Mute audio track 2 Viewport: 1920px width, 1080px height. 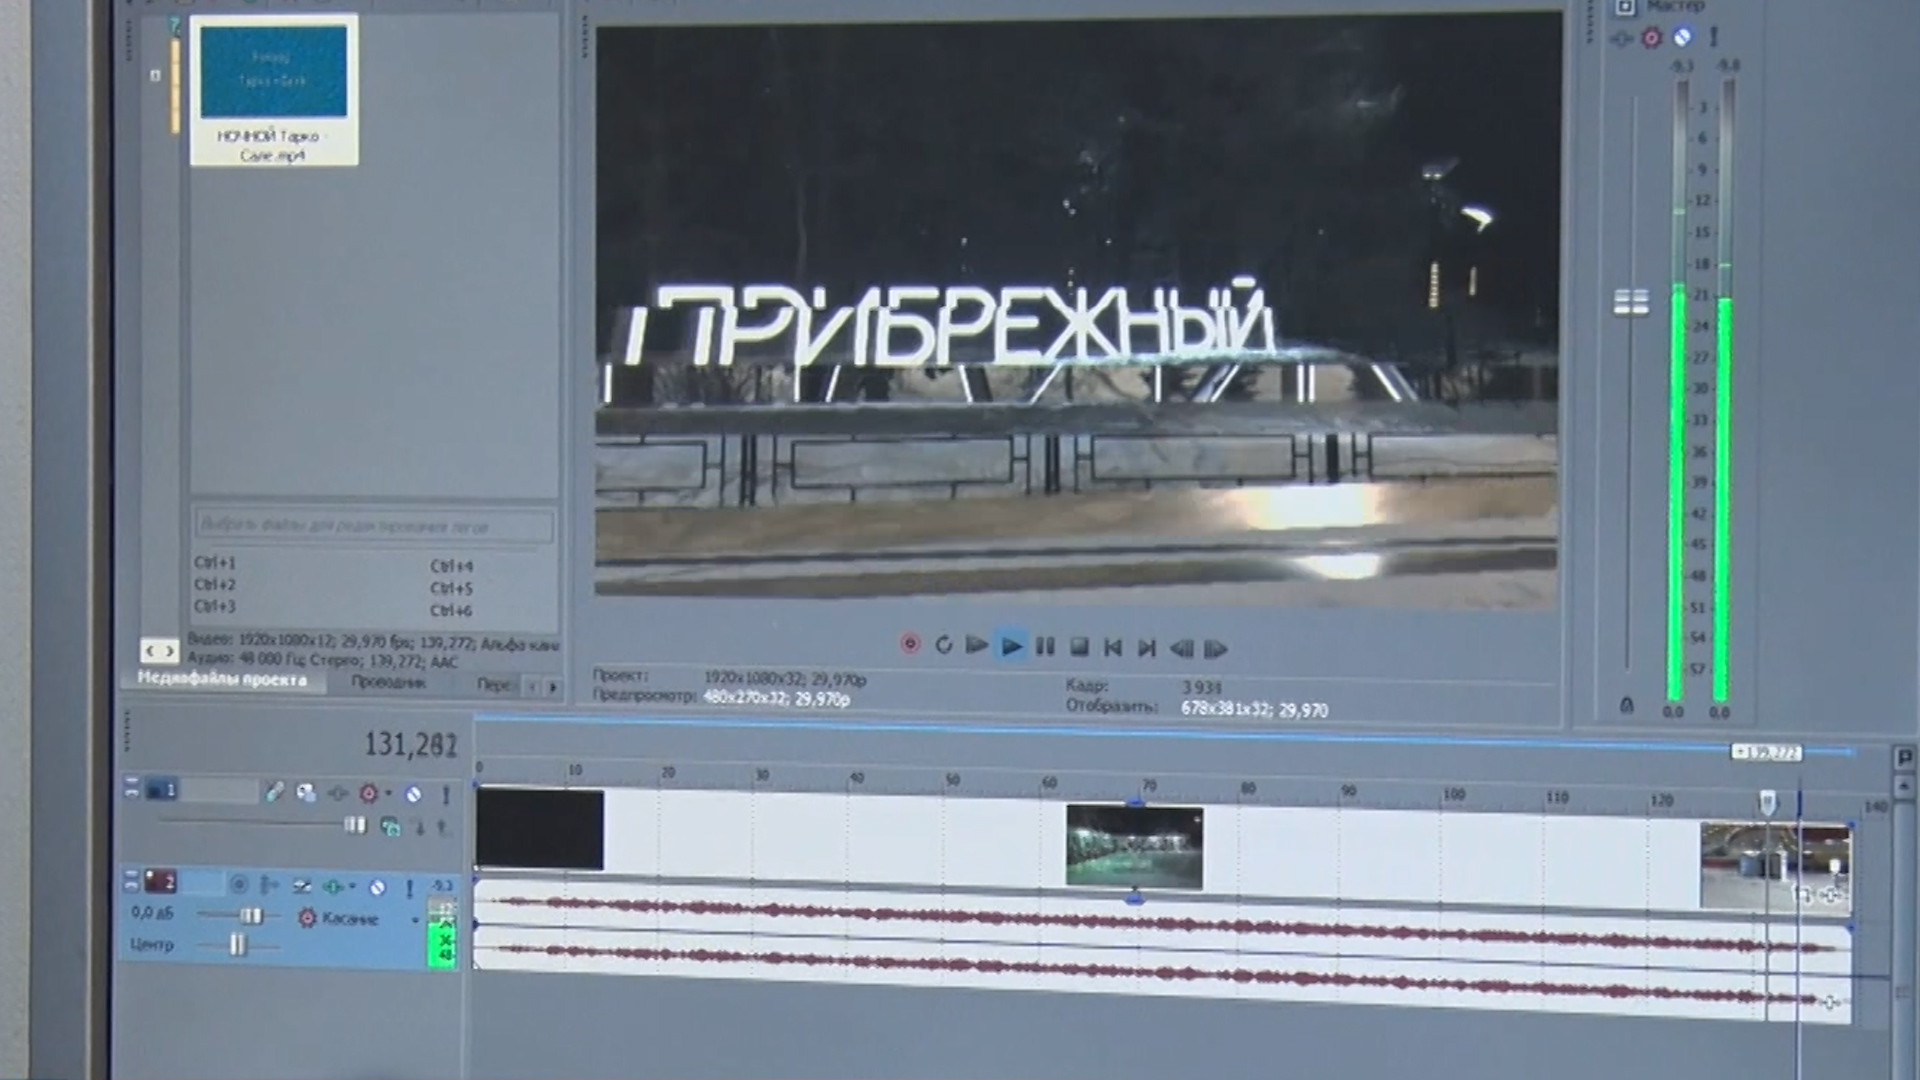coord(377,887)
